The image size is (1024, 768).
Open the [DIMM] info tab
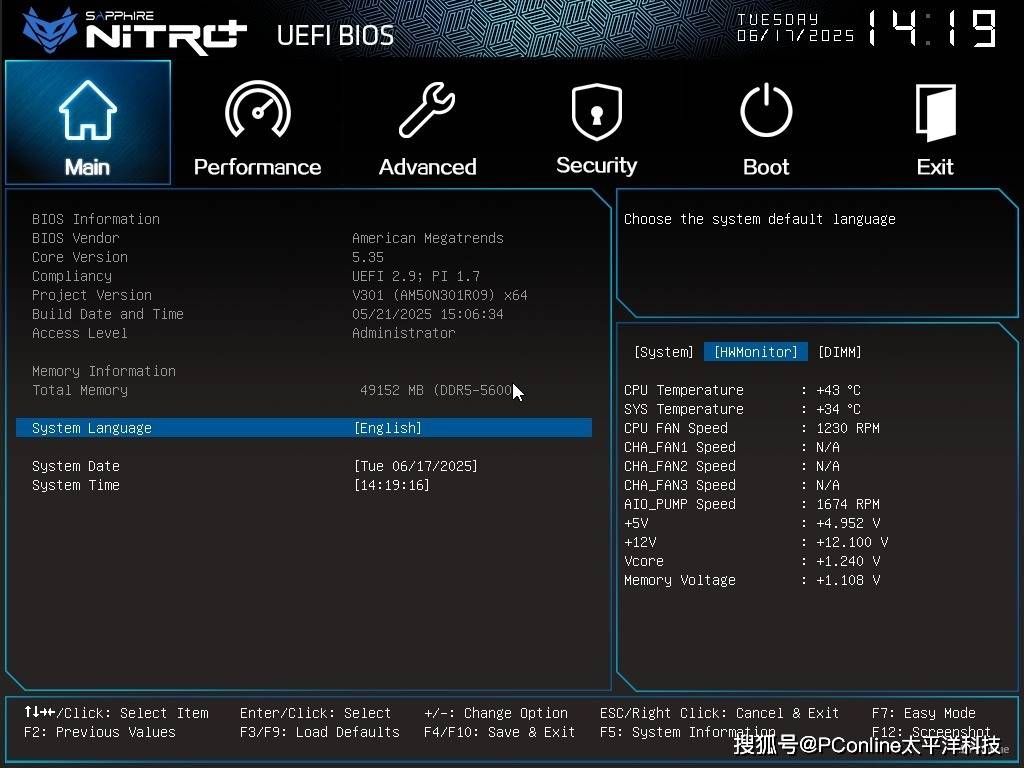click(x=839, y=352)
